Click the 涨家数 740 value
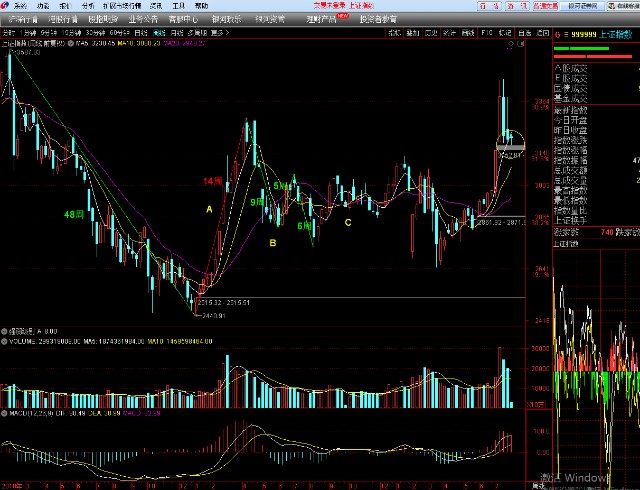Image resolution: width=640 pixels, height=490 pixels. (x=607, y=232)
